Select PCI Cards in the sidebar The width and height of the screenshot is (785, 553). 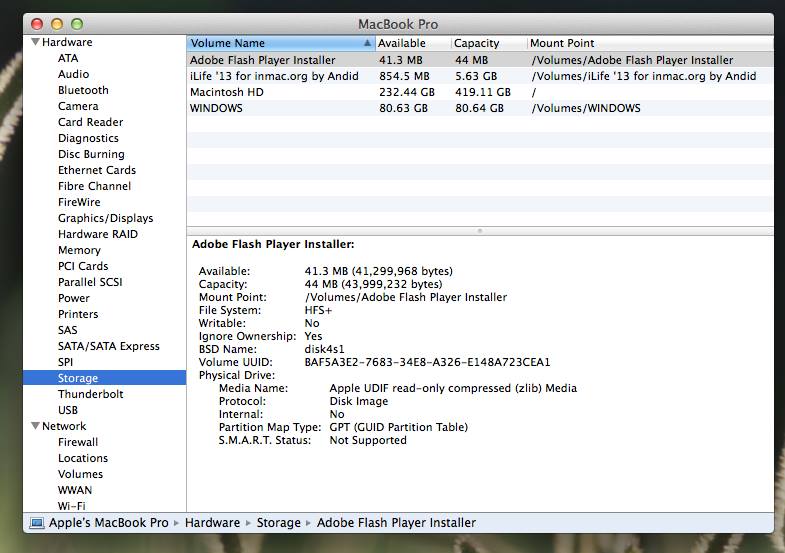(x=83, y=266)
